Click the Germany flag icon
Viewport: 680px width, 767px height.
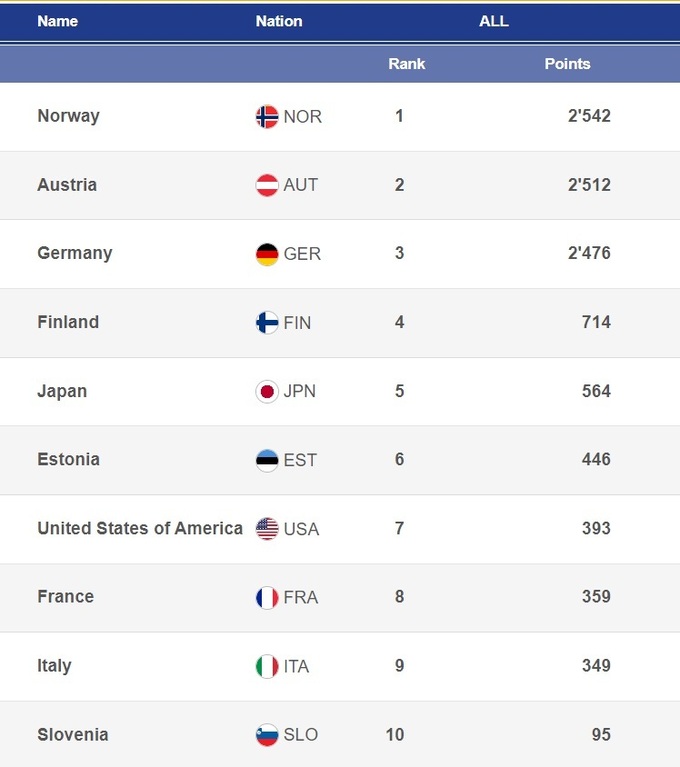(x=267, y=254)
